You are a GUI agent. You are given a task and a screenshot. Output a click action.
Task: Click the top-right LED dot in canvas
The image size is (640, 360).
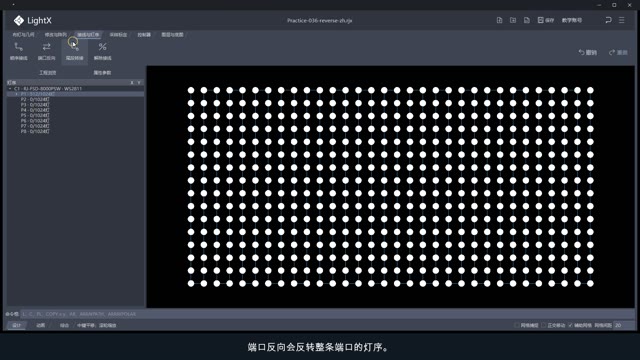[590, 90]
